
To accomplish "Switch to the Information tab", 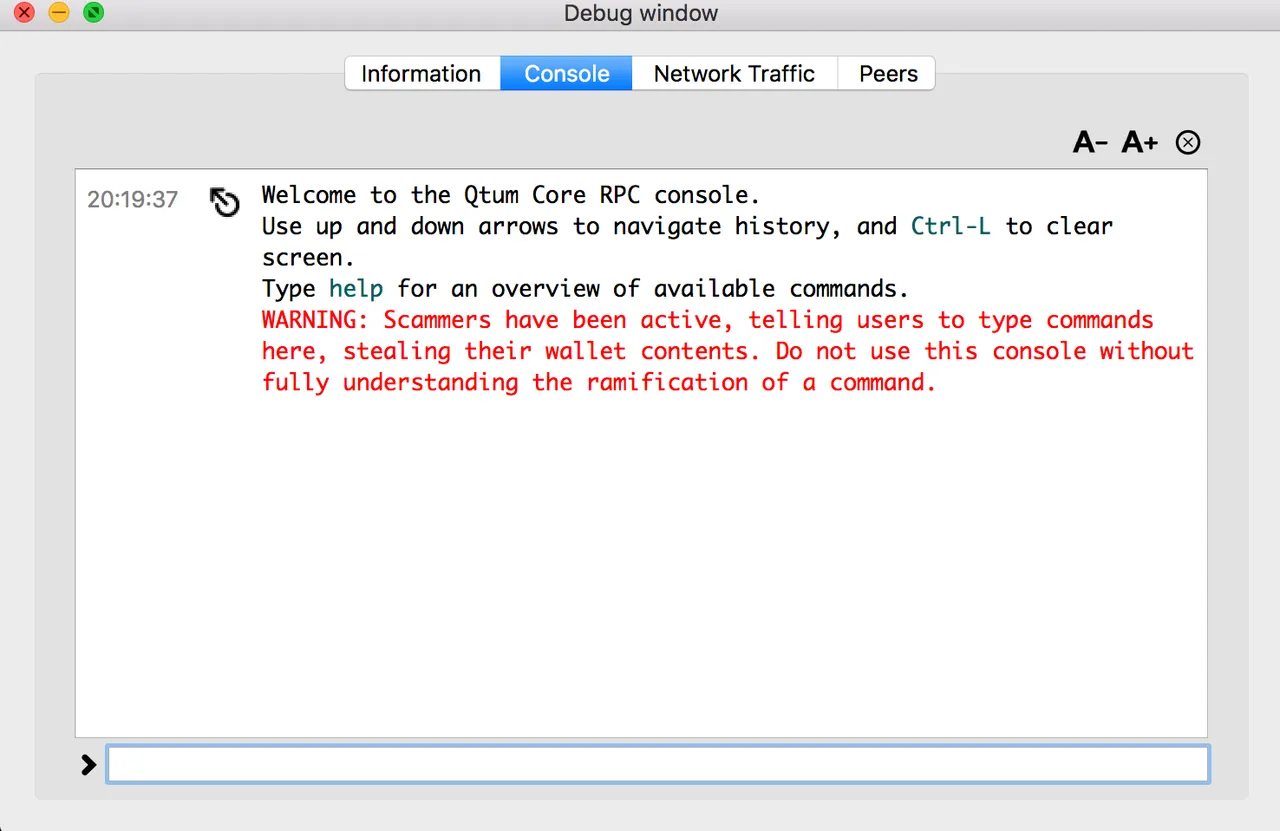I will coord(422,74).
